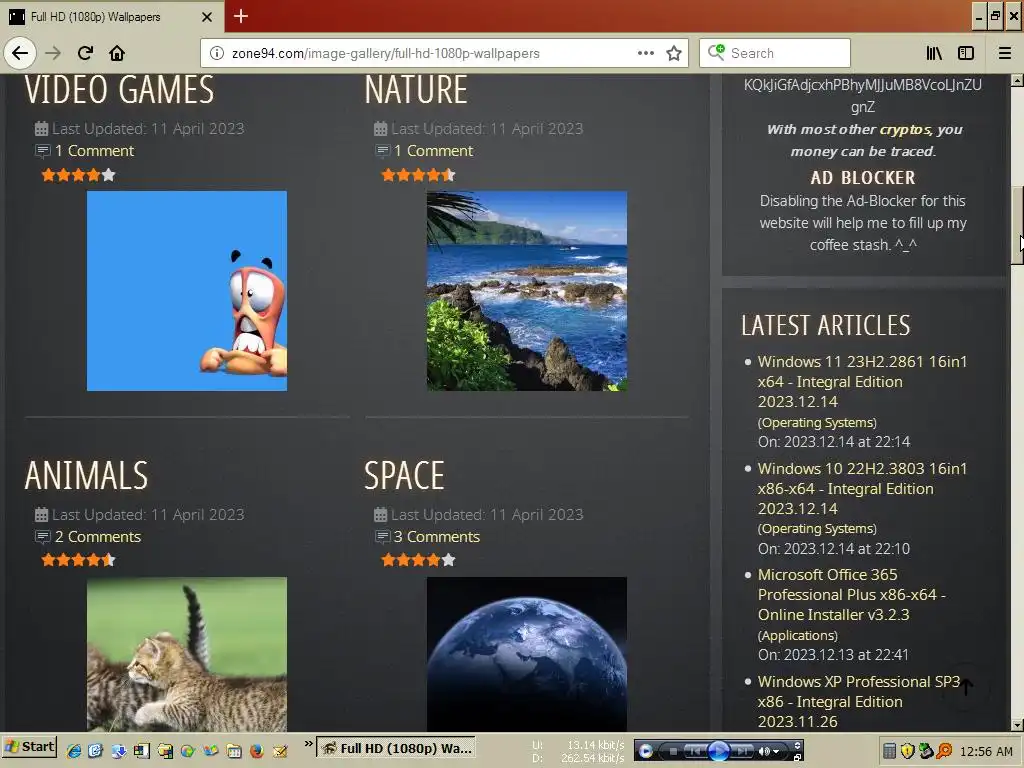The height and width of the screenshot is (768, 1024).
Task: Go to the browser home page
Action: (x=117, y=53)
